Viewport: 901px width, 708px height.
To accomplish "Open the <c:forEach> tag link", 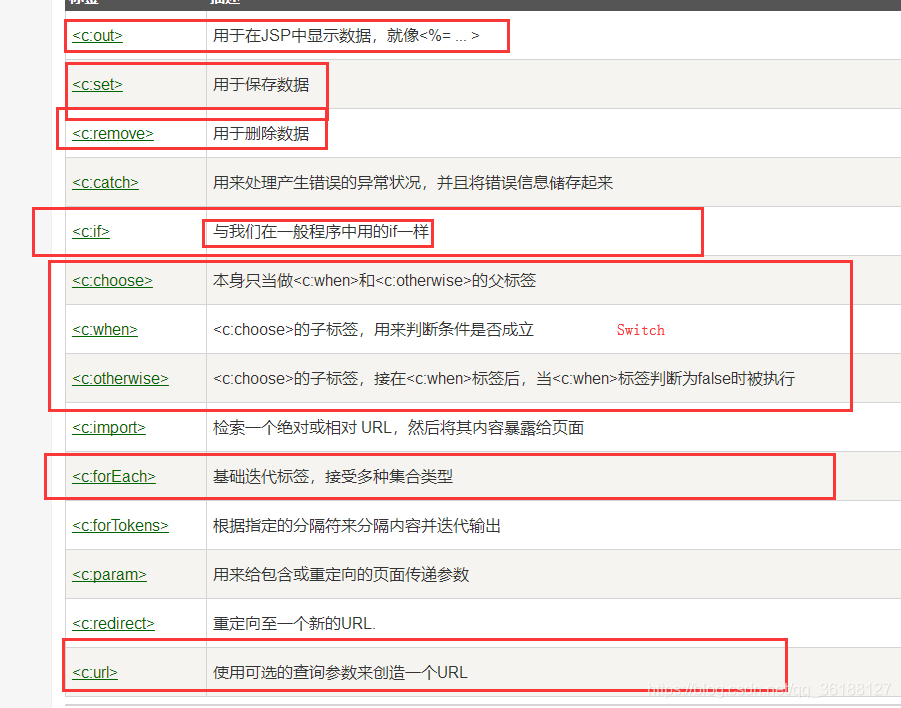I will [113, 476].
